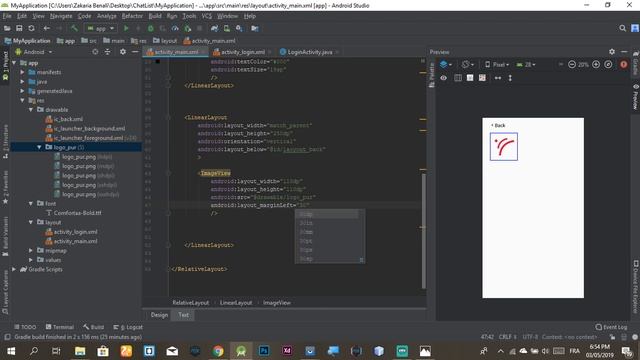
Task: Zoom in the layout preview
Action: pos(596,64)
